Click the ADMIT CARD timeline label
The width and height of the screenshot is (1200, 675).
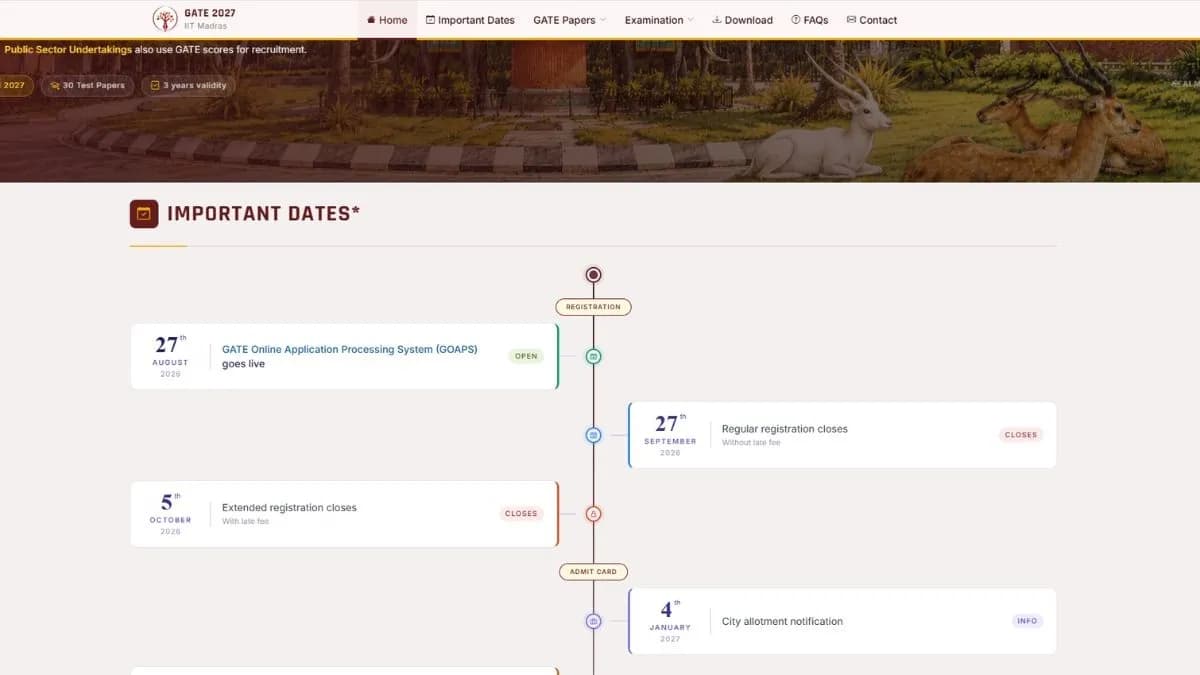[593, 572]
